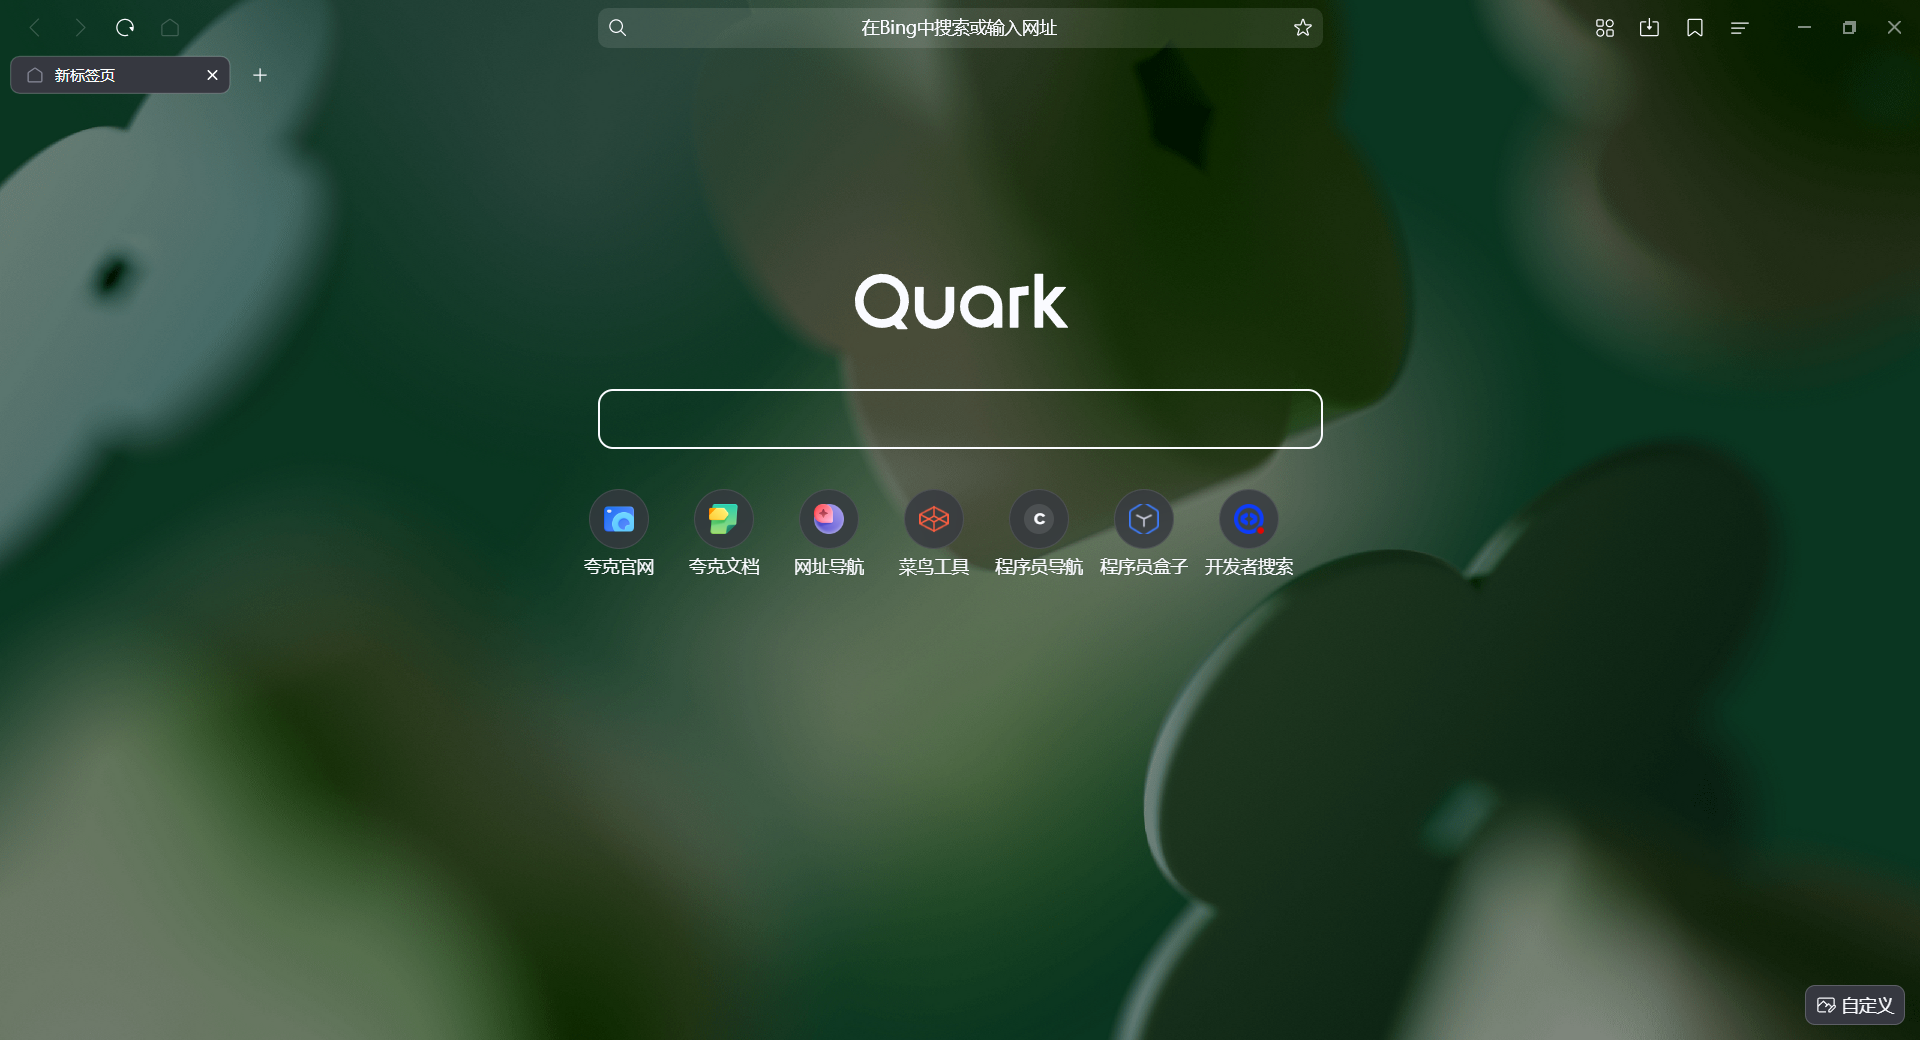Click the Quark main search box
1920x1040 pixels.
coord(960,419)
